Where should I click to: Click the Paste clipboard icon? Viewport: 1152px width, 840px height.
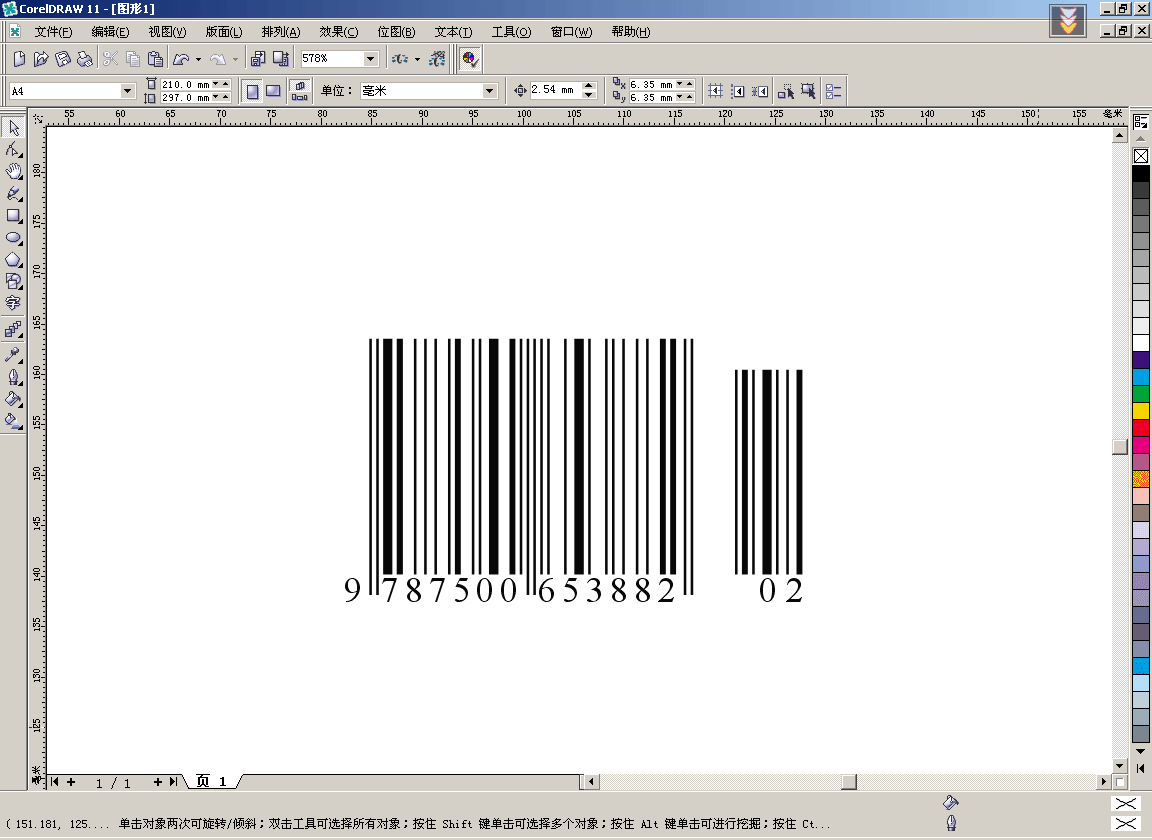coord(155,59)
